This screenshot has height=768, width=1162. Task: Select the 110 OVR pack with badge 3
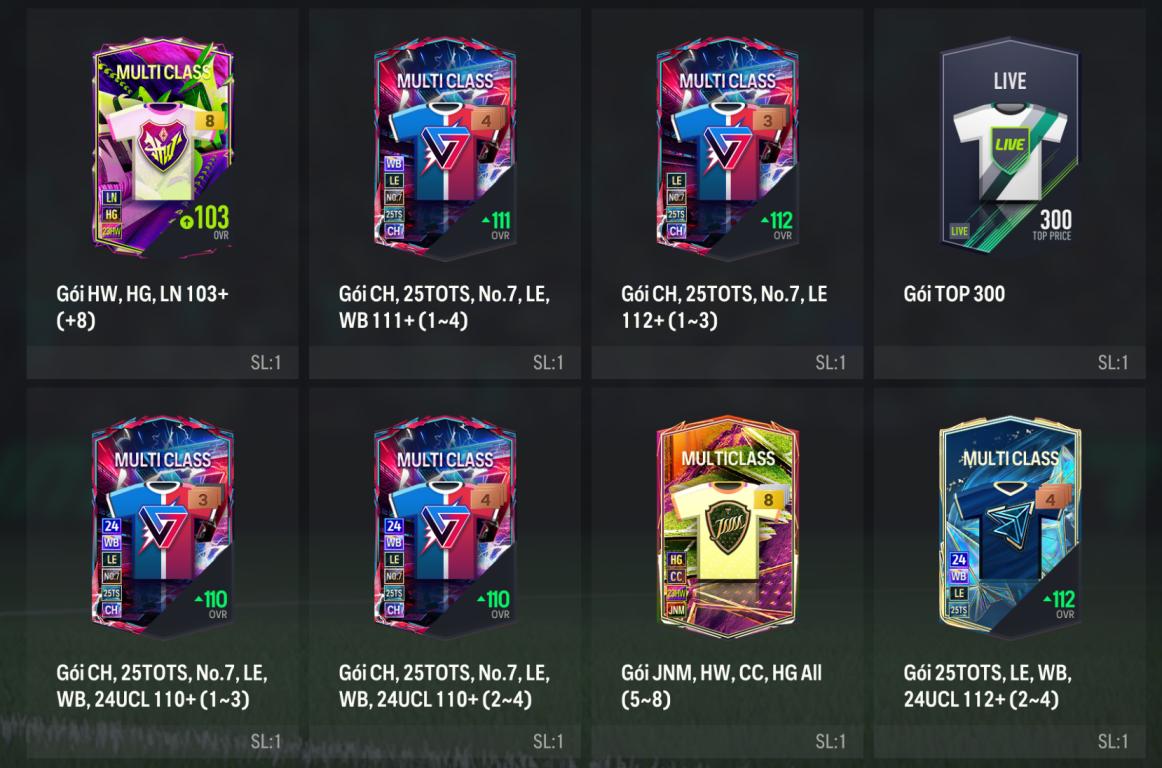162,527
